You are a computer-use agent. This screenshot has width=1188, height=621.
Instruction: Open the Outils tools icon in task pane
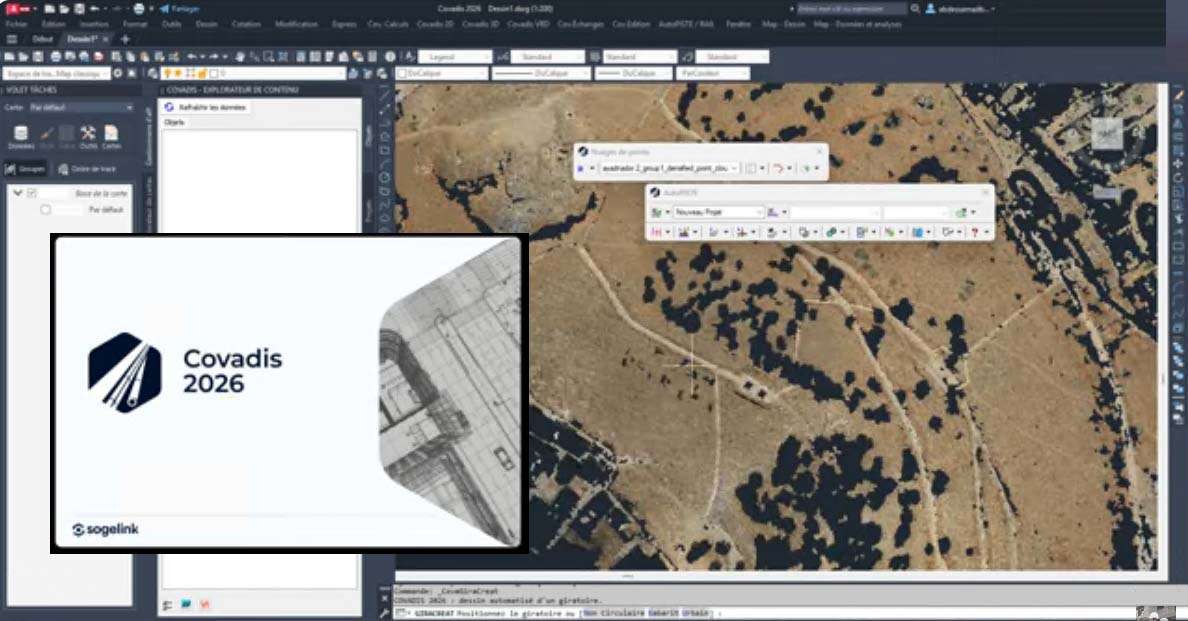pos(88,135)
